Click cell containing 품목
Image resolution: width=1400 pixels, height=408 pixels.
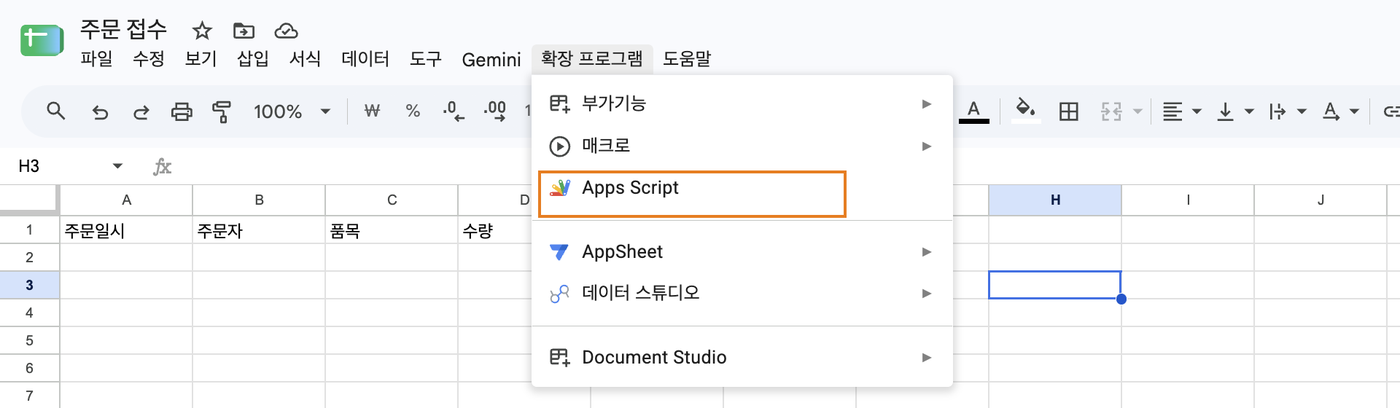point(392,230)
